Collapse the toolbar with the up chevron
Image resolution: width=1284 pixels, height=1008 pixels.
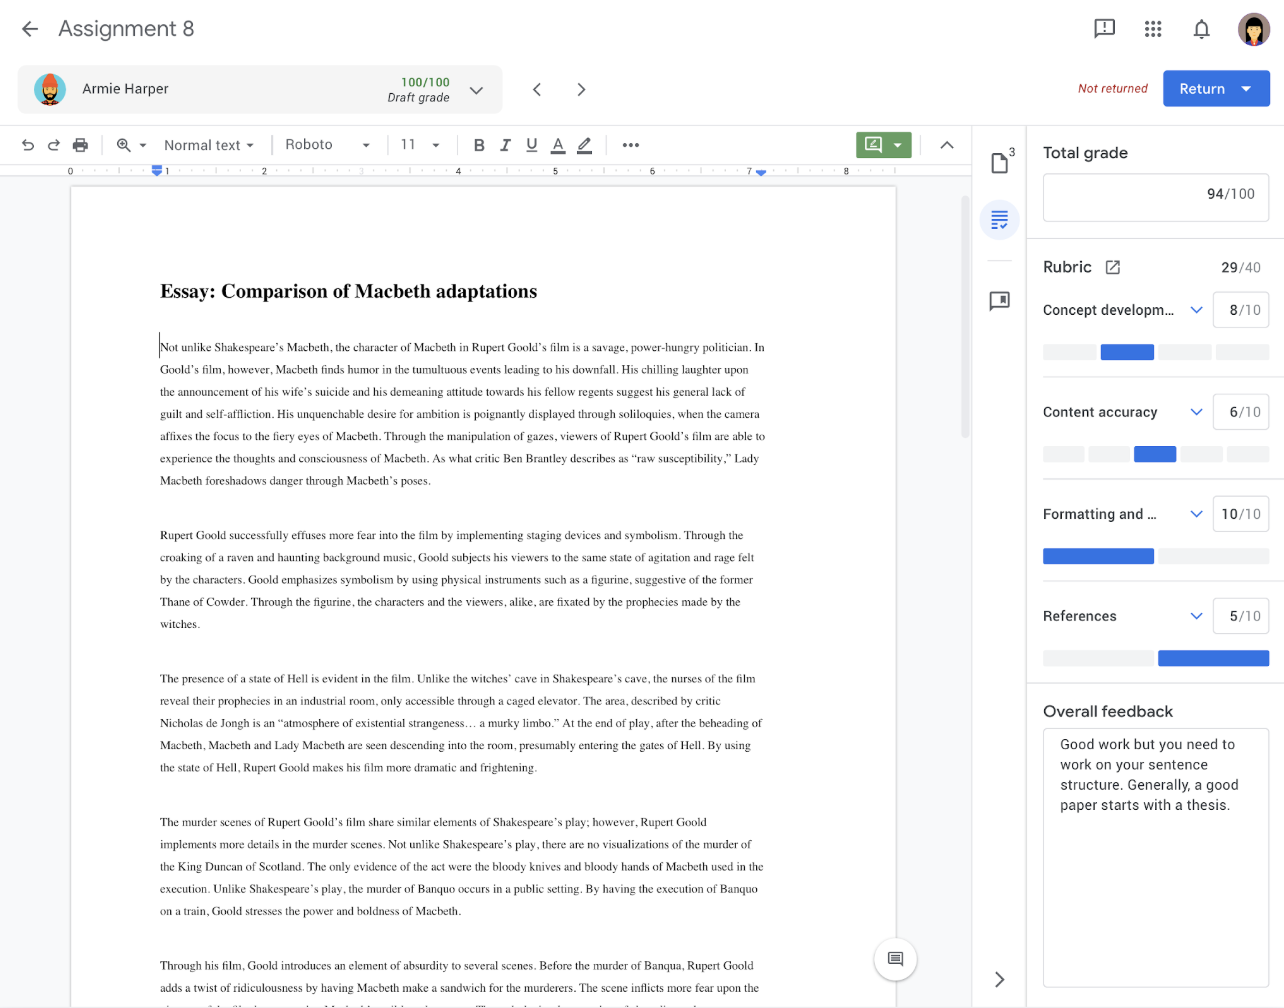[947, 145]
